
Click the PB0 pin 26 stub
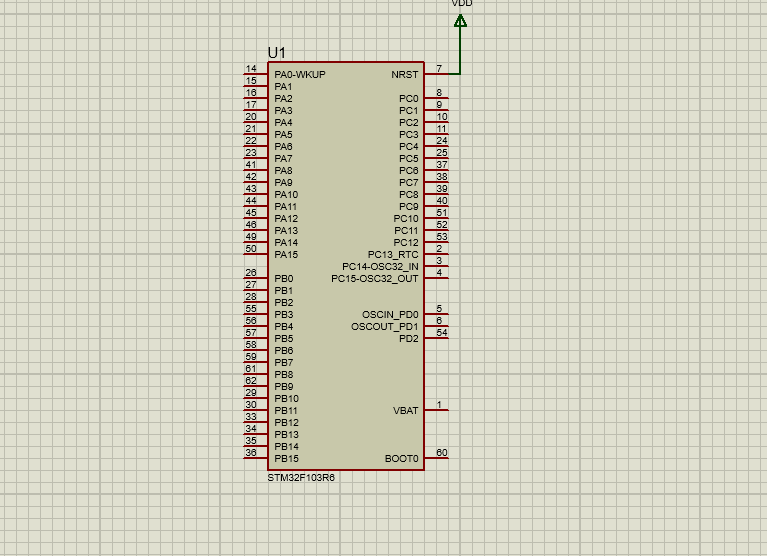pos(256,278)
